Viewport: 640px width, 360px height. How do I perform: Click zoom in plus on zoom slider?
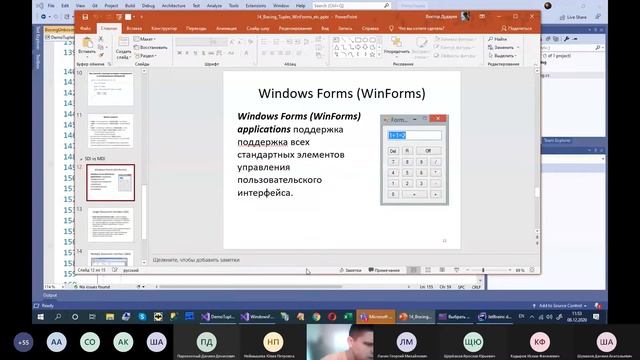click(x=509, y=270)
